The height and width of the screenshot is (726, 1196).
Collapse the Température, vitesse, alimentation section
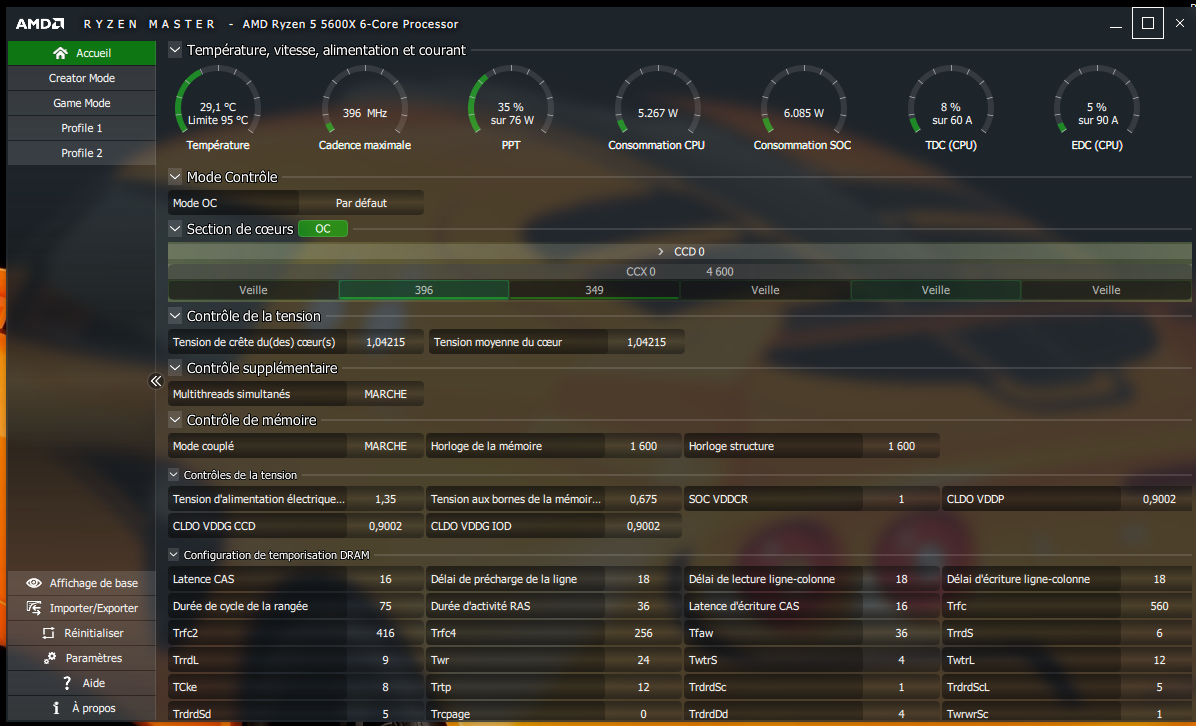coord(175,50)
